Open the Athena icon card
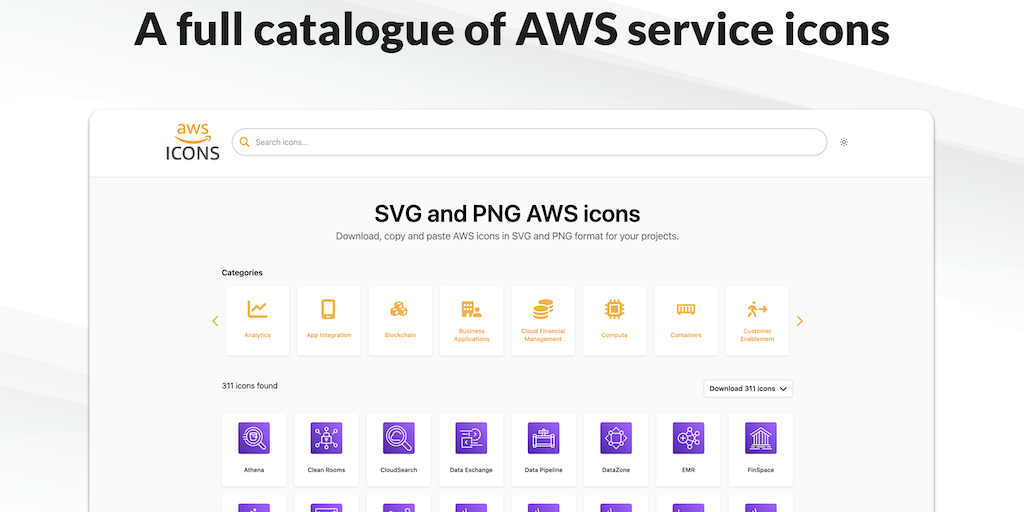Image resolution: width=1024 pixels, height=512 pixels. [x=254, y=450]
